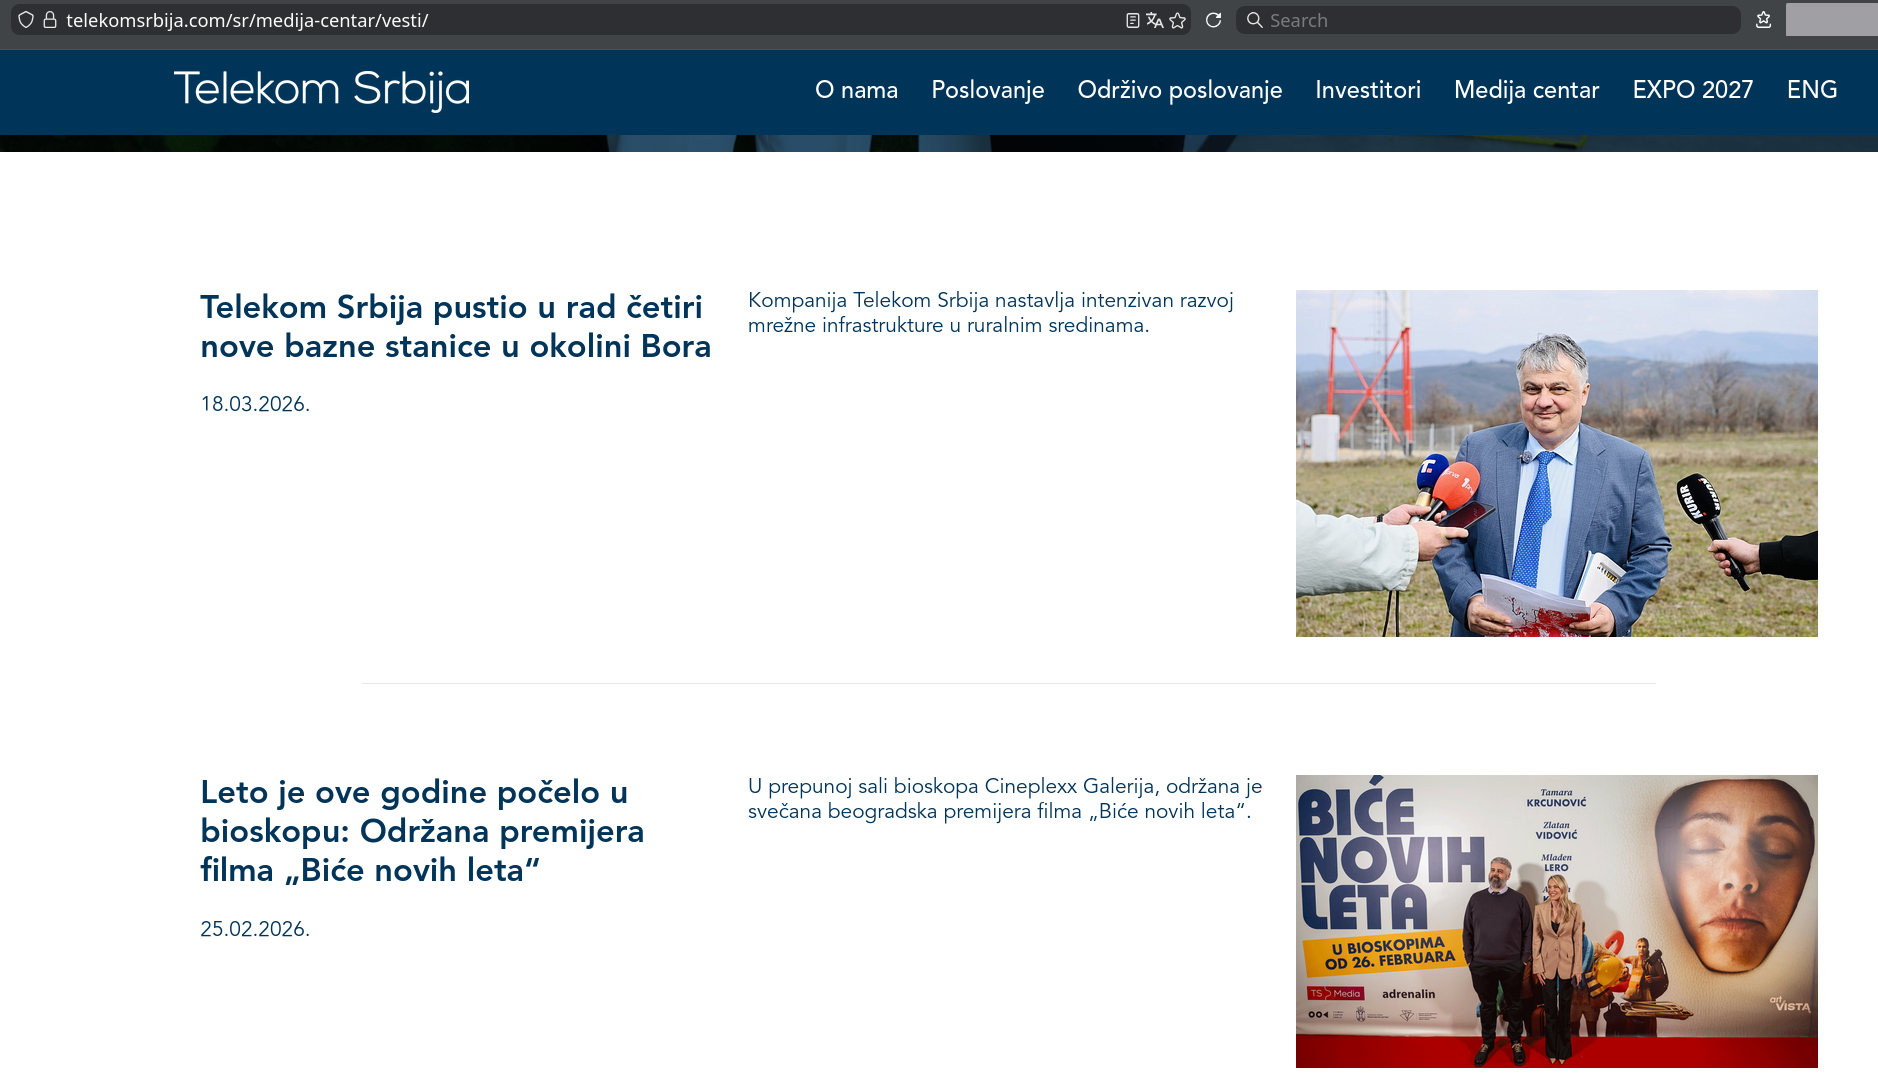
Task: Reload the page with refresh icon
Action: coord(1213,20)
